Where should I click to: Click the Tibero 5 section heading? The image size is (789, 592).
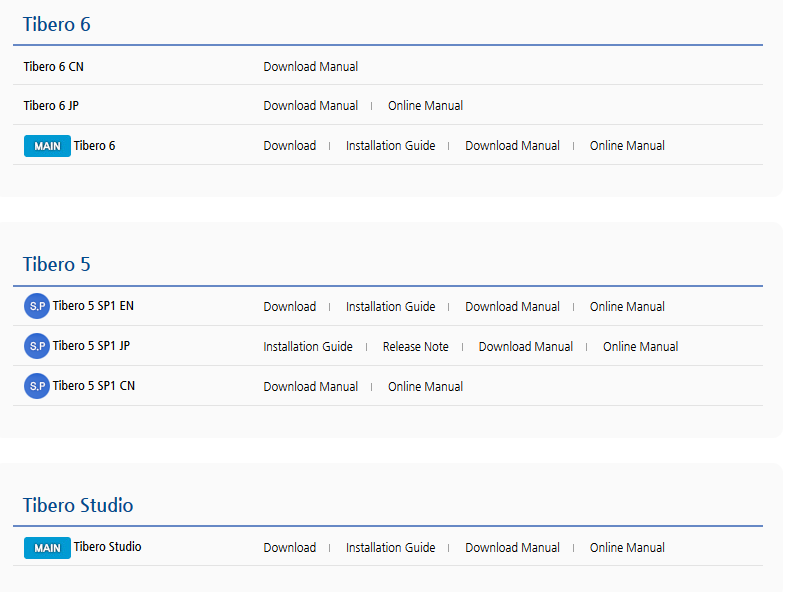click(x=56, y=264)
